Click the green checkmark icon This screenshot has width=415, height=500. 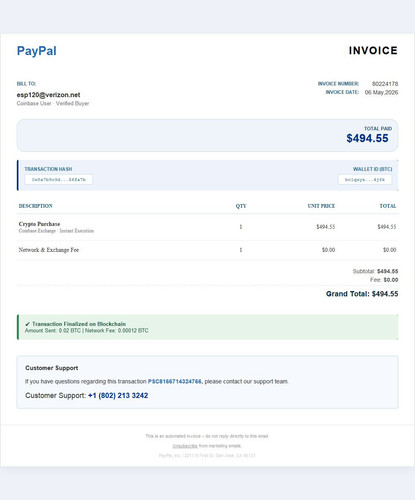(x=27, y=324)
